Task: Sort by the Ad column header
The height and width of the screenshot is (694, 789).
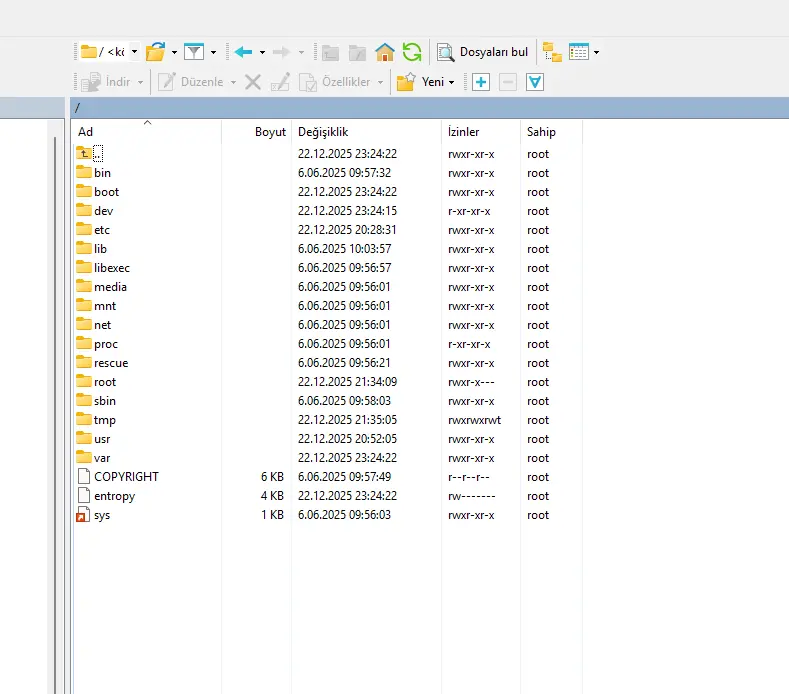Action: [x=86, y=132]
